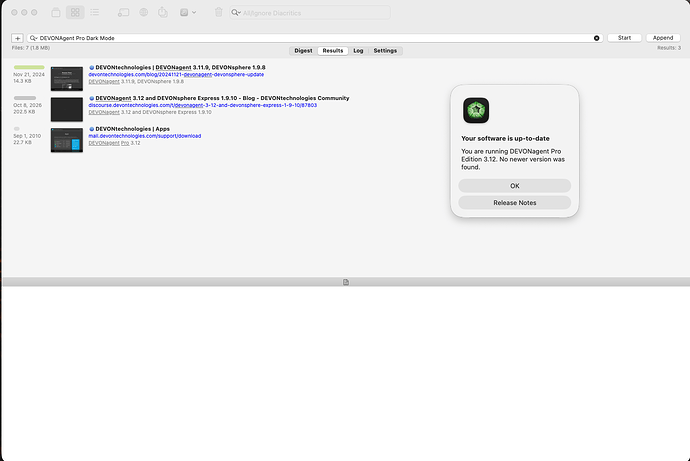The height and width of the screenshot is (461, 690).
Task: Open the discourse.devontechnologies.com result link
Action: click(202, 106)
